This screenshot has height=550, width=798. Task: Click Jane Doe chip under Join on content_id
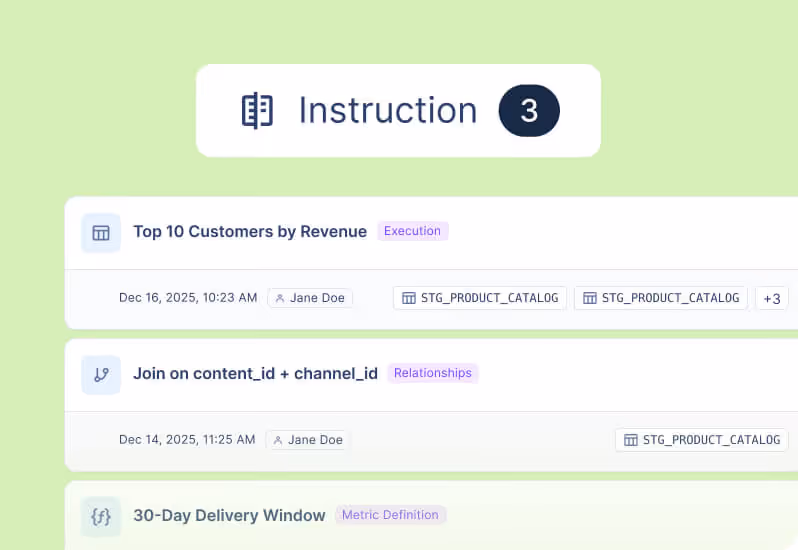click(308, 440)
